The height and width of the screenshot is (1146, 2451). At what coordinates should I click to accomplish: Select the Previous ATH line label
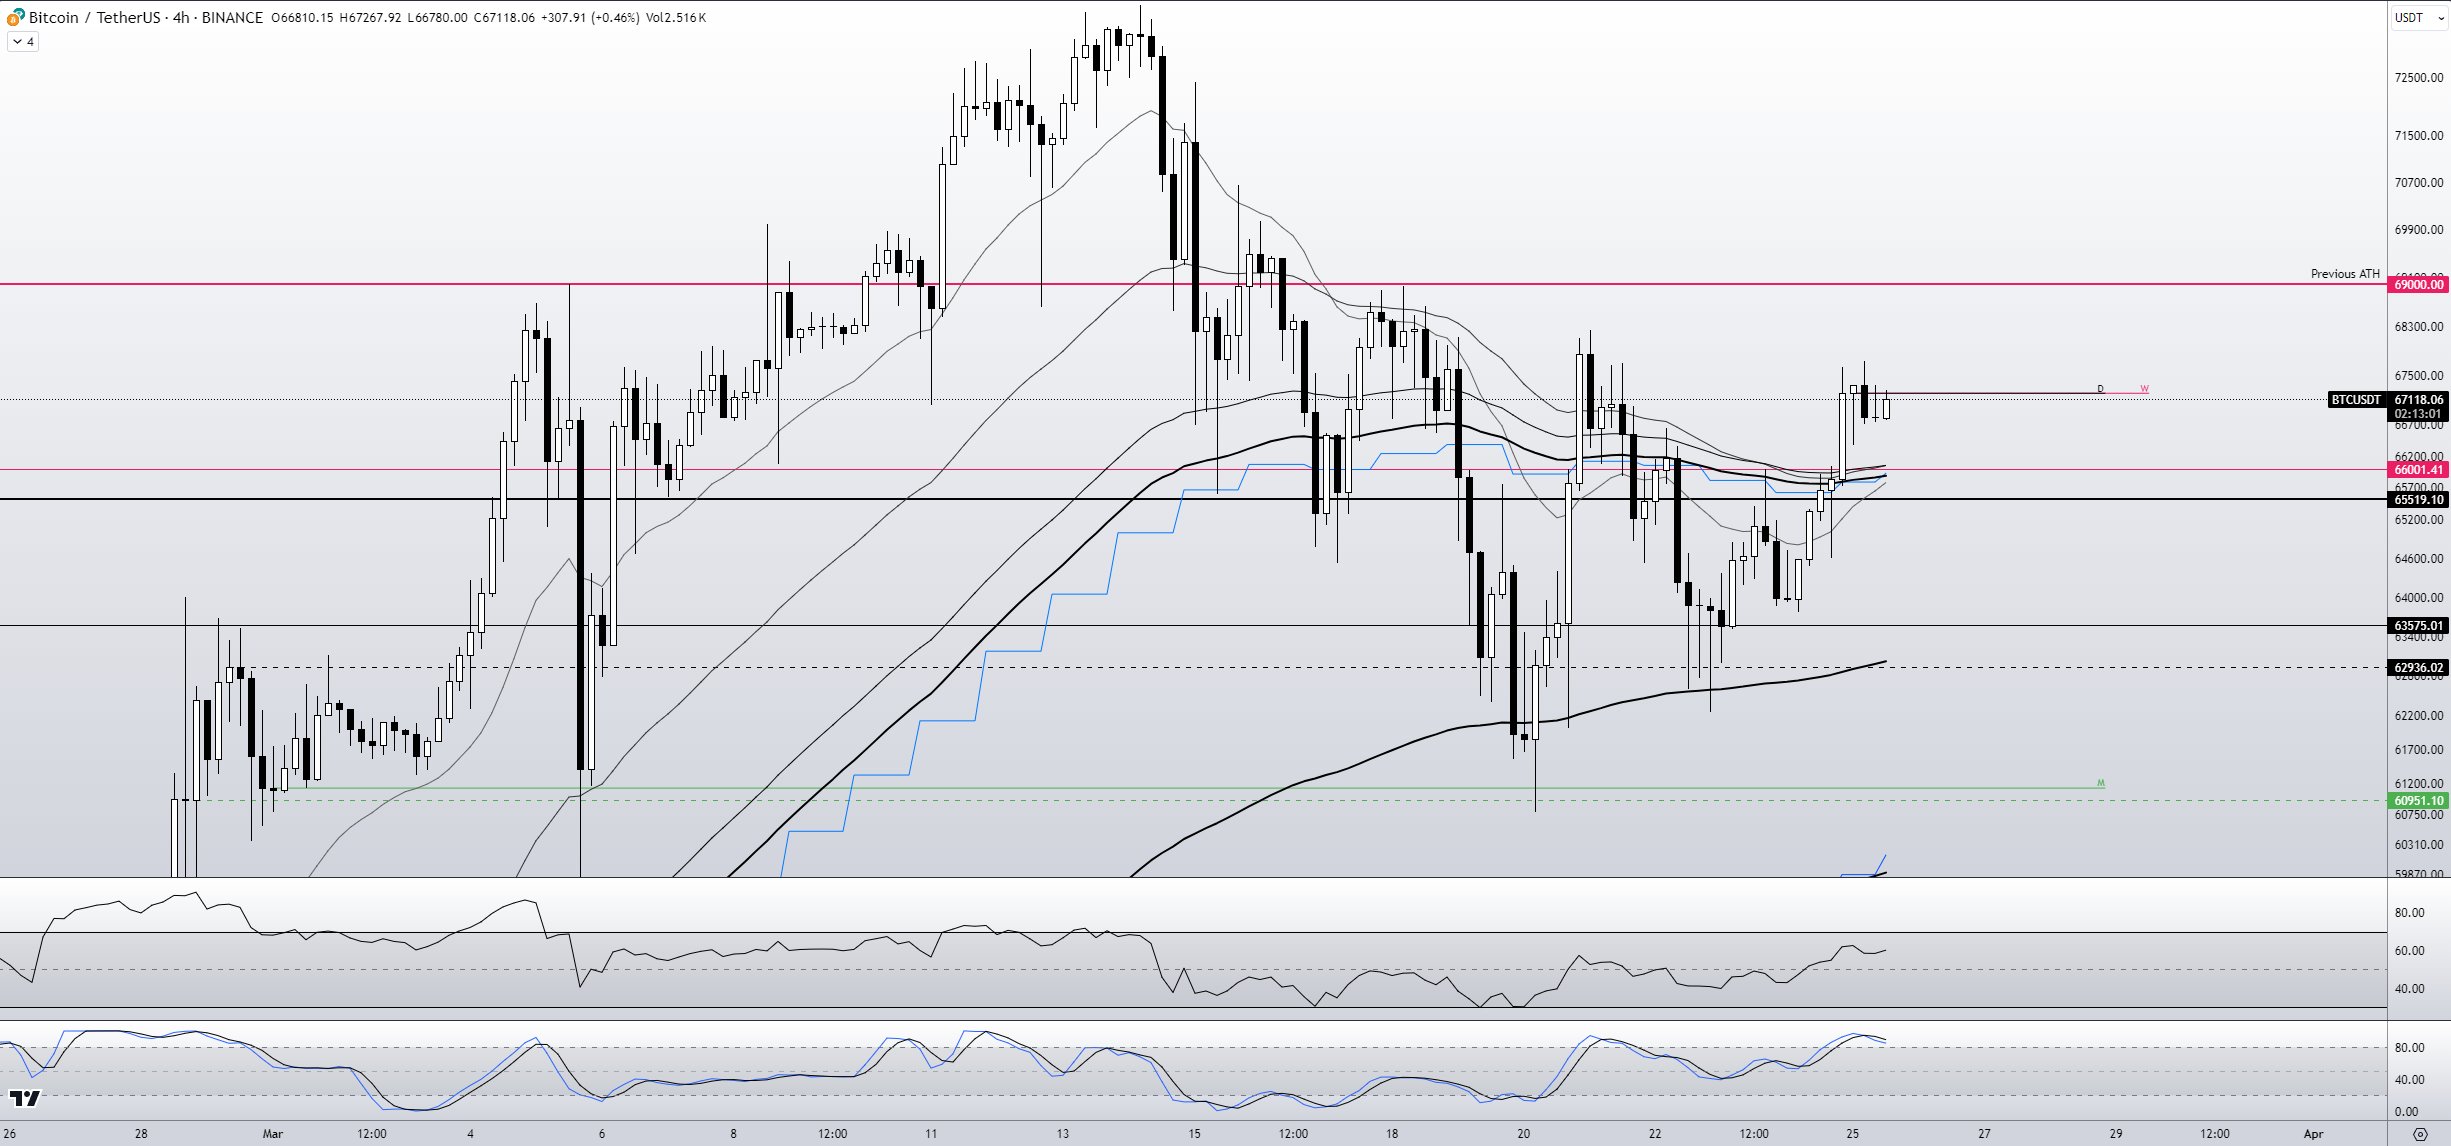(2345, 273)
